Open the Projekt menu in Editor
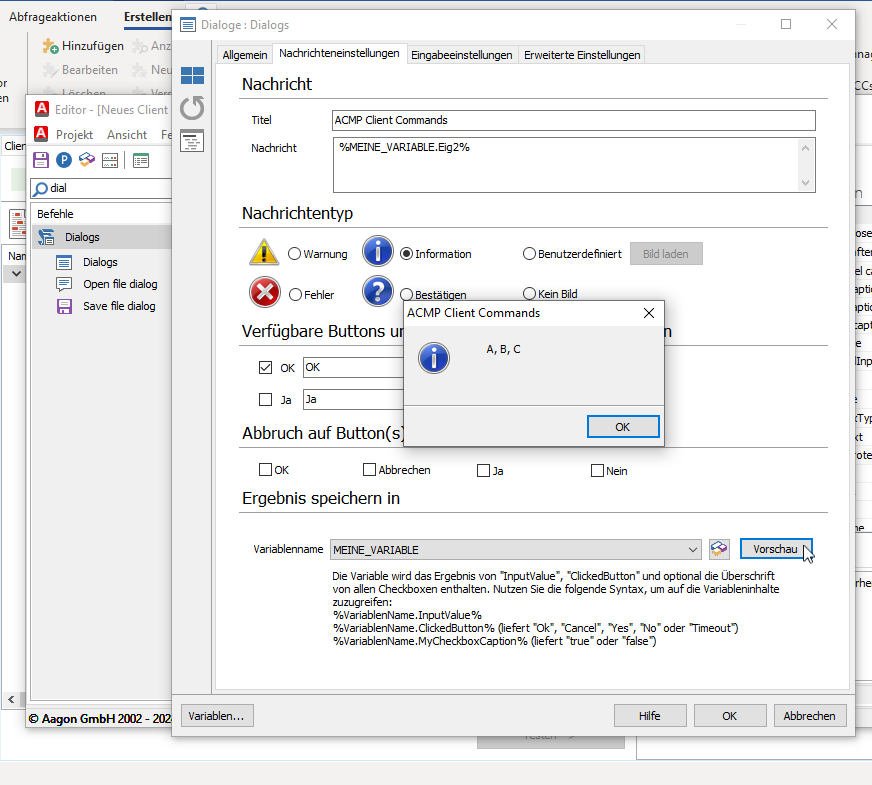The image size is (872, 785). 74,135
